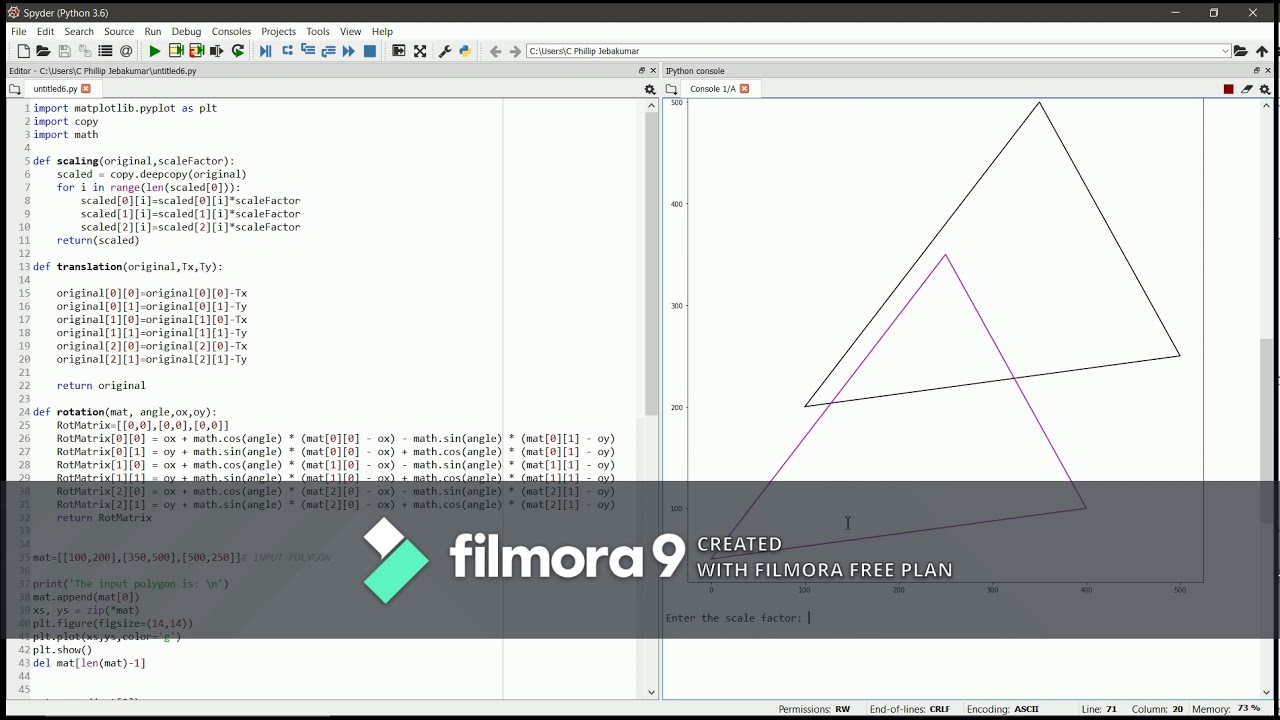
Task: Run file with the green play icon
Action: (155, 51)
